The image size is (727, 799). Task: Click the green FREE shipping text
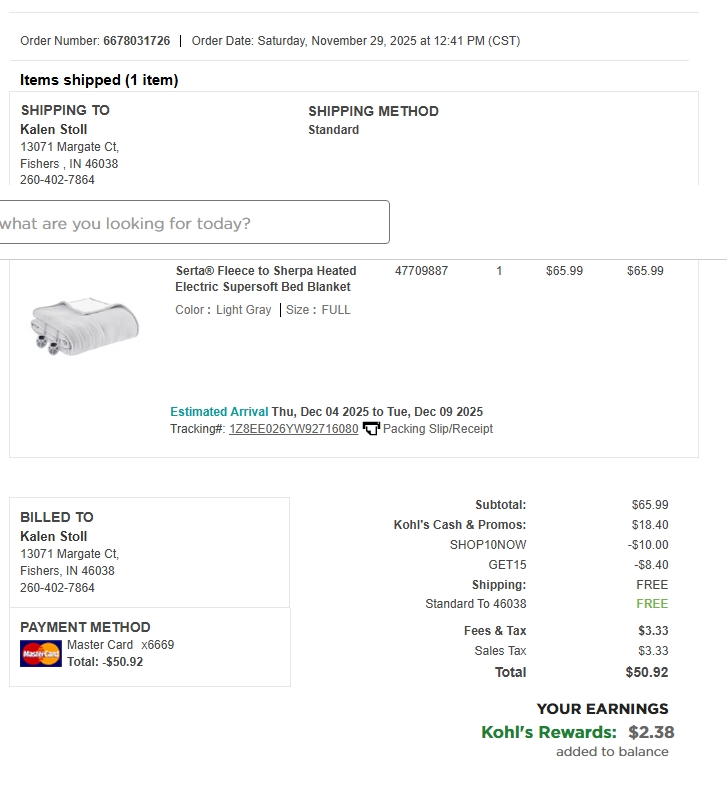(x=652, y=604)
